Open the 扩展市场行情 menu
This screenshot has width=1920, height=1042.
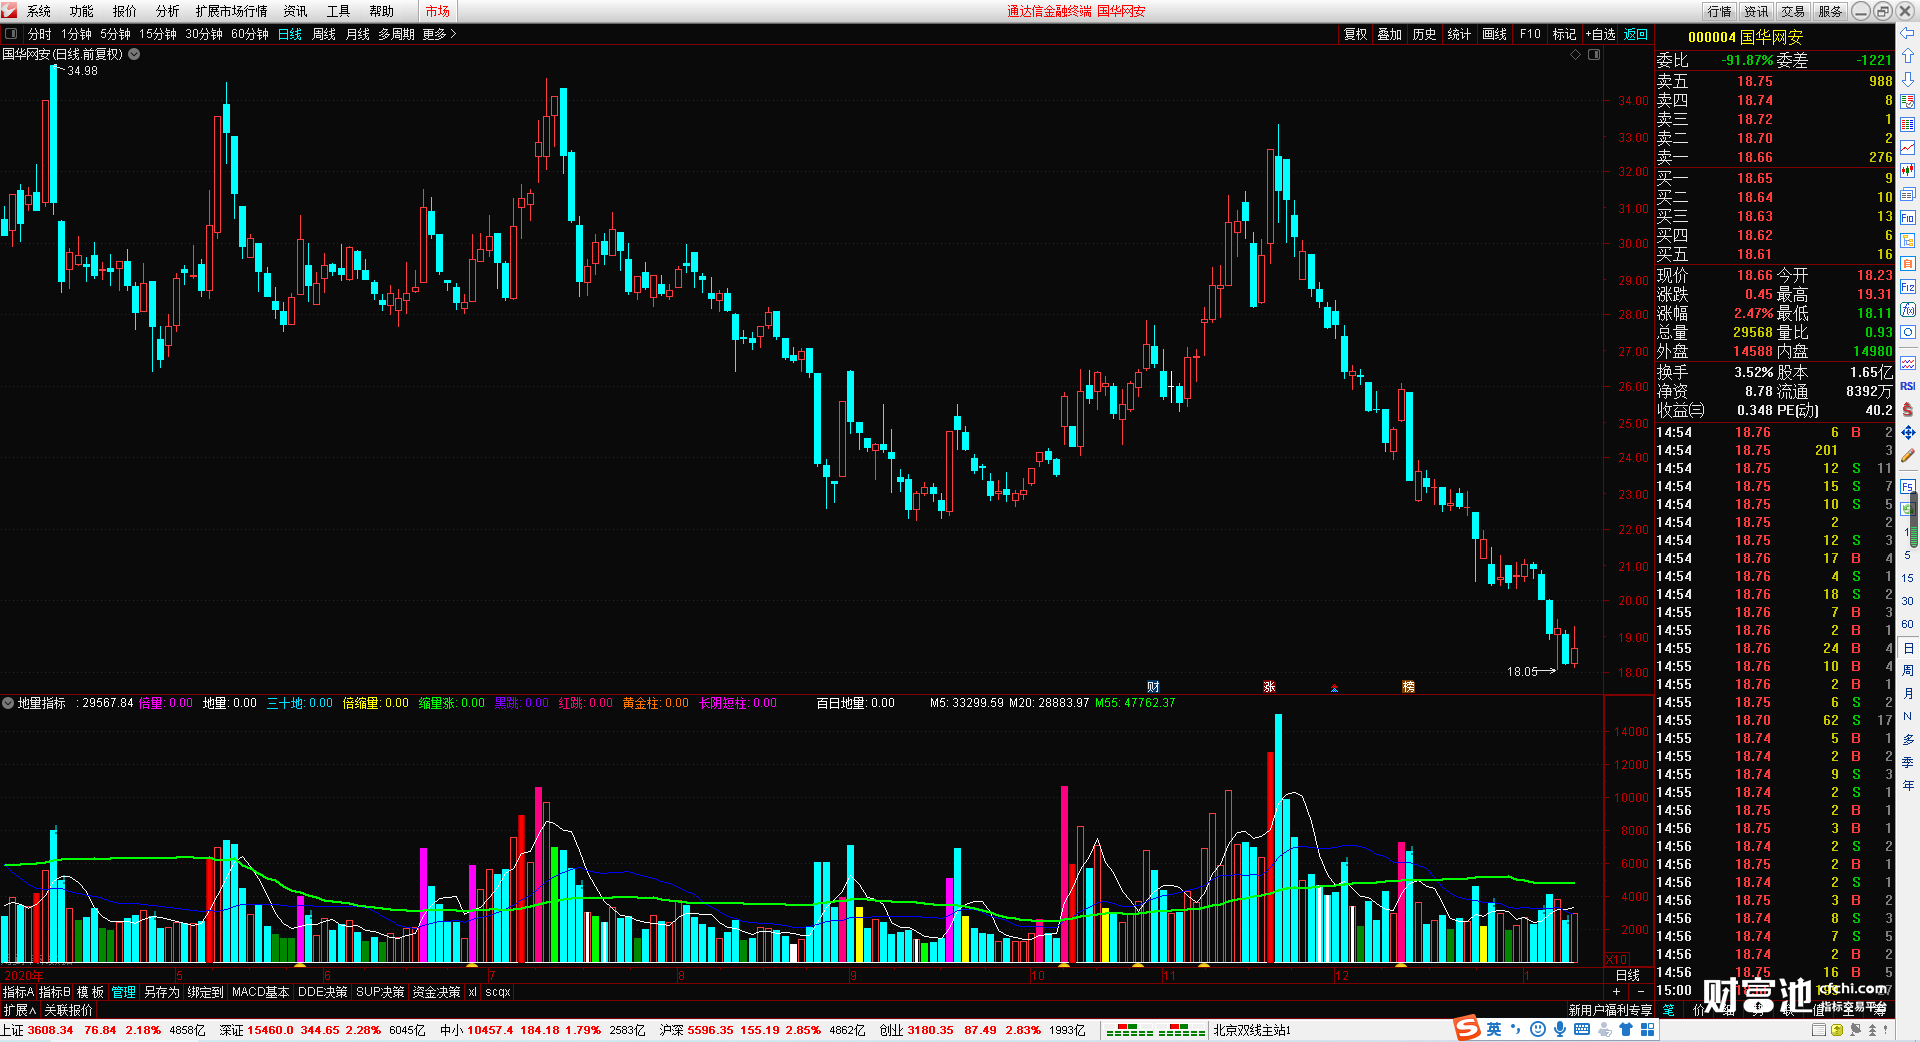(x=231, y=11)
